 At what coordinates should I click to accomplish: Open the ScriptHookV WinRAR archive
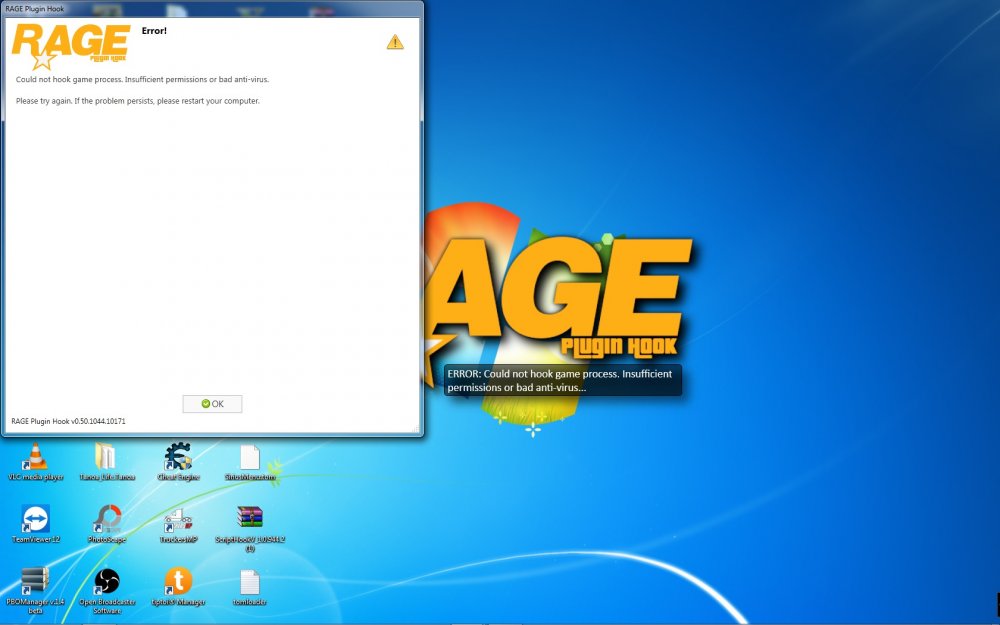[x=249, y=528]
